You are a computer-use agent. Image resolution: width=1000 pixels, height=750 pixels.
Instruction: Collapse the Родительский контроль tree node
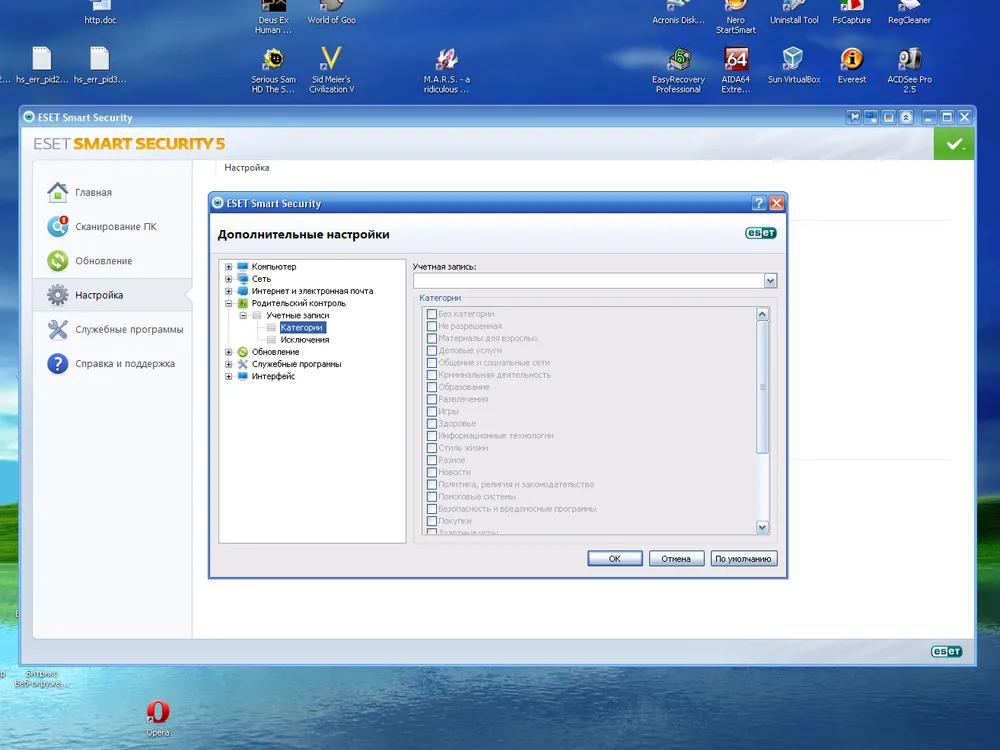(229, 303)
